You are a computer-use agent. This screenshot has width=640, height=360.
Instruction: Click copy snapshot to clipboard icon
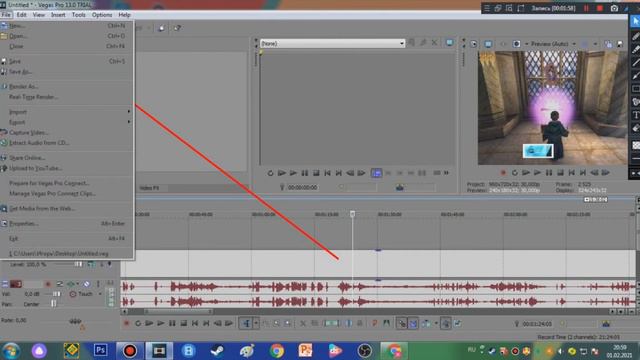tap(608, 44)
